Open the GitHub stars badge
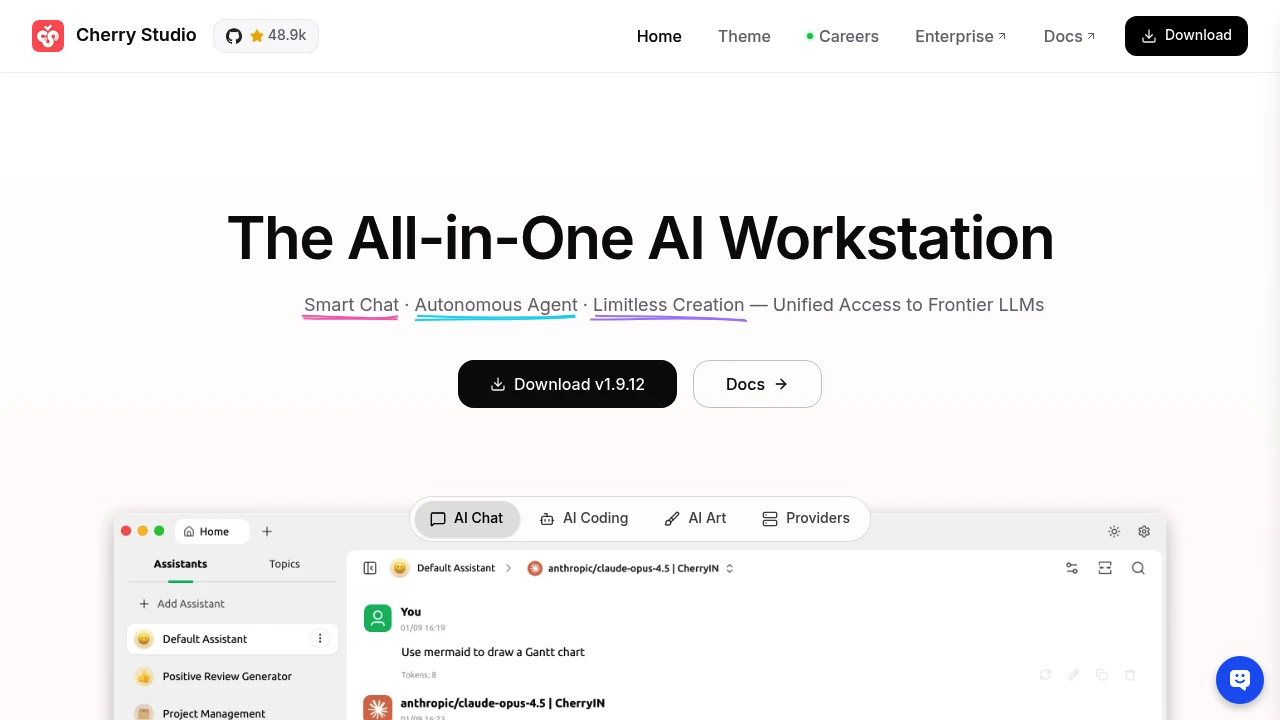 point(266,36)
